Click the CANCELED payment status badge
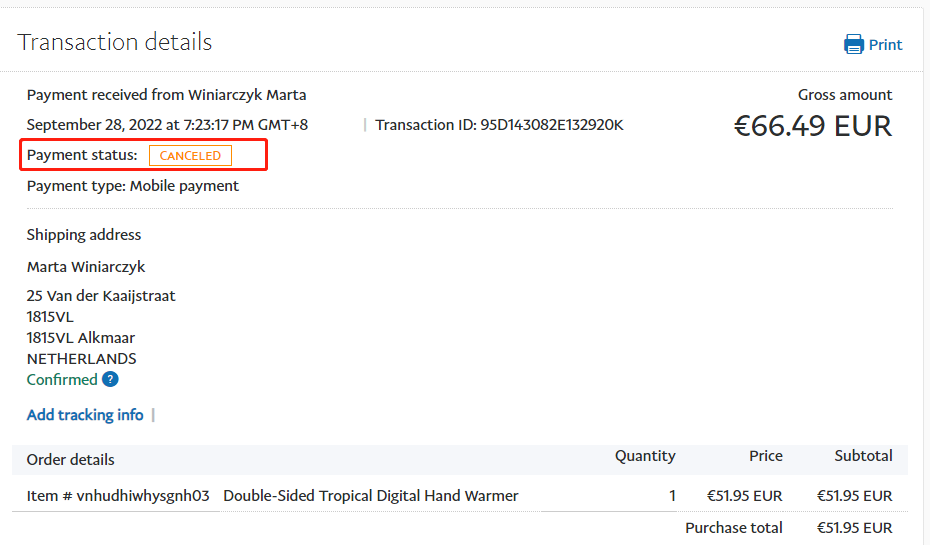Viewport: 930px width, 545px height. click(x=190, y=156)
